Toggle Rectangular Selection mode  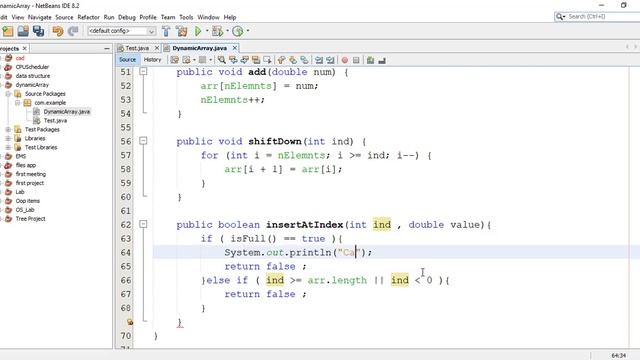pyautogui.click(x=267, y=60)
